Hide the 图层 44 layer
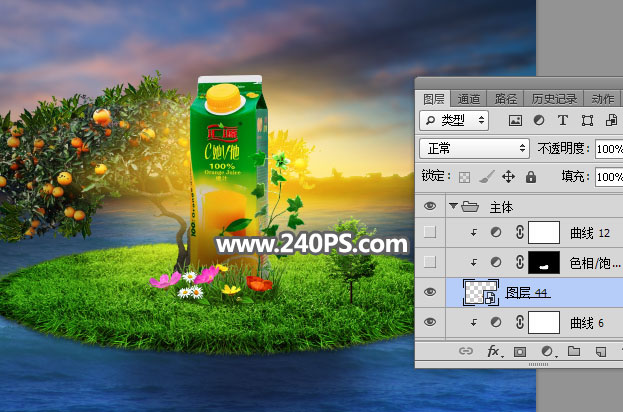623x412 pixels. click(x=430, y=292)
